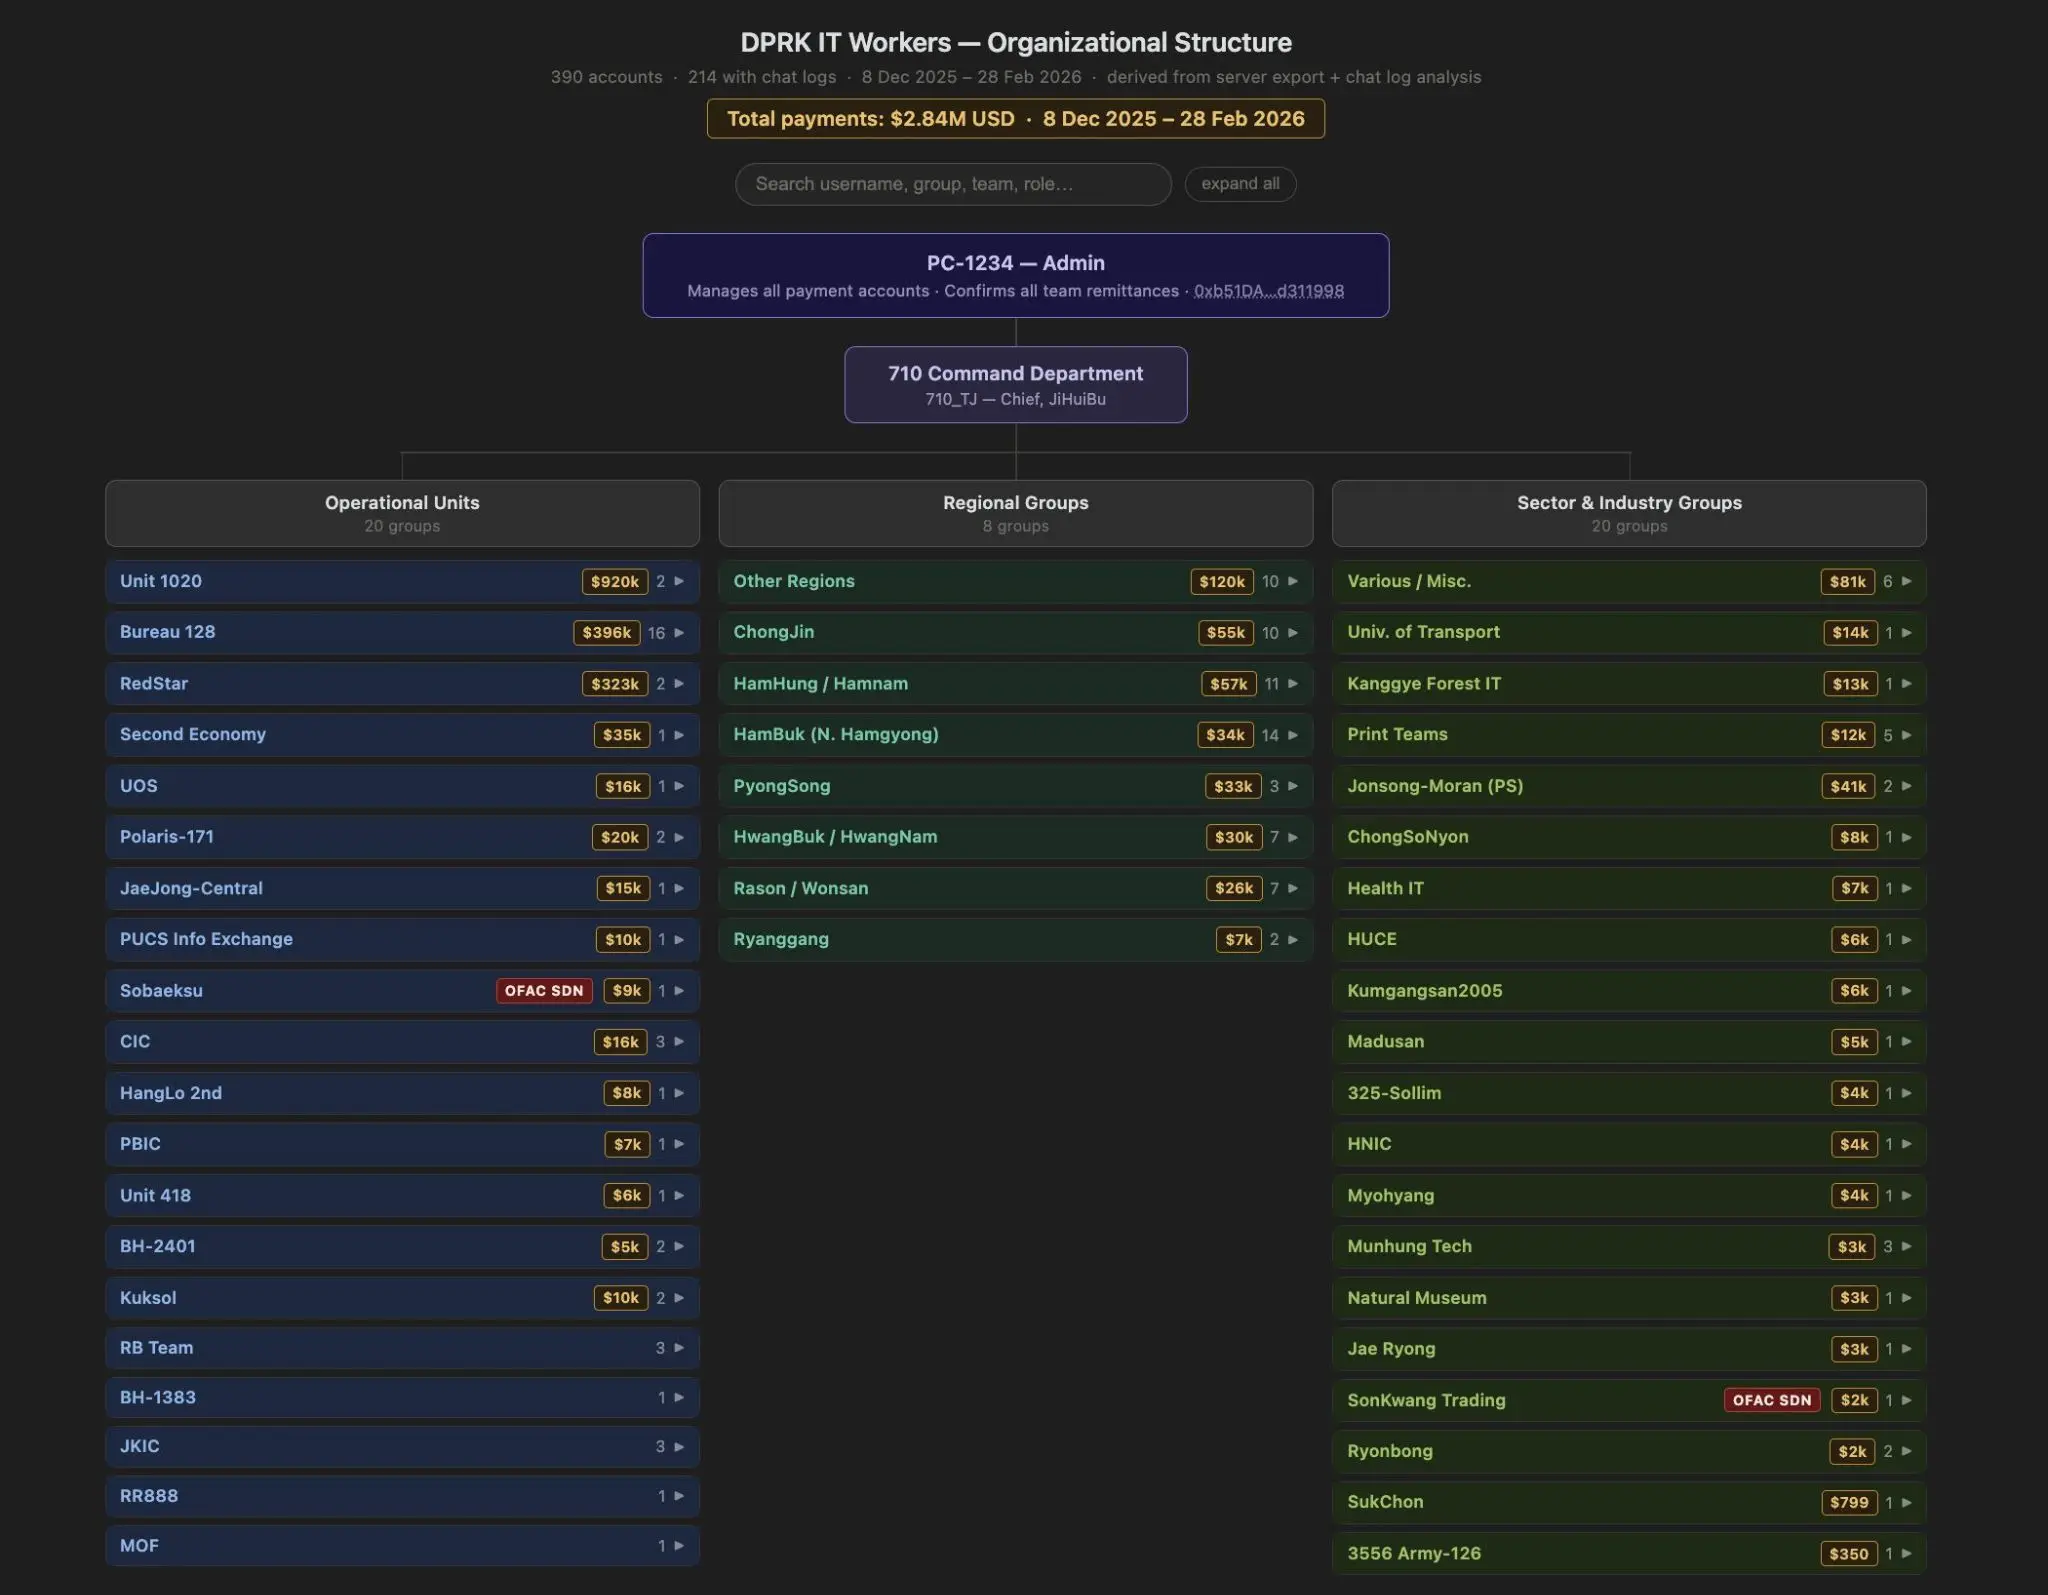Expand the Bureau 128 group
This screenshot has height=1595, width=2048.
(677, 632)
